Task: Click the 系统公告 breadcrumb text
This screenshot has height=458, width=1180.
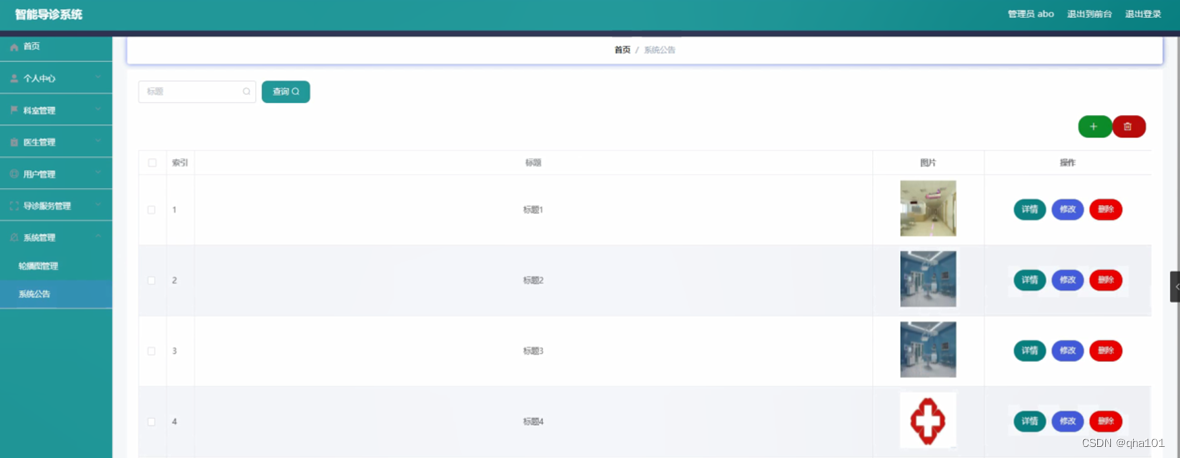Action: [659, 50]
